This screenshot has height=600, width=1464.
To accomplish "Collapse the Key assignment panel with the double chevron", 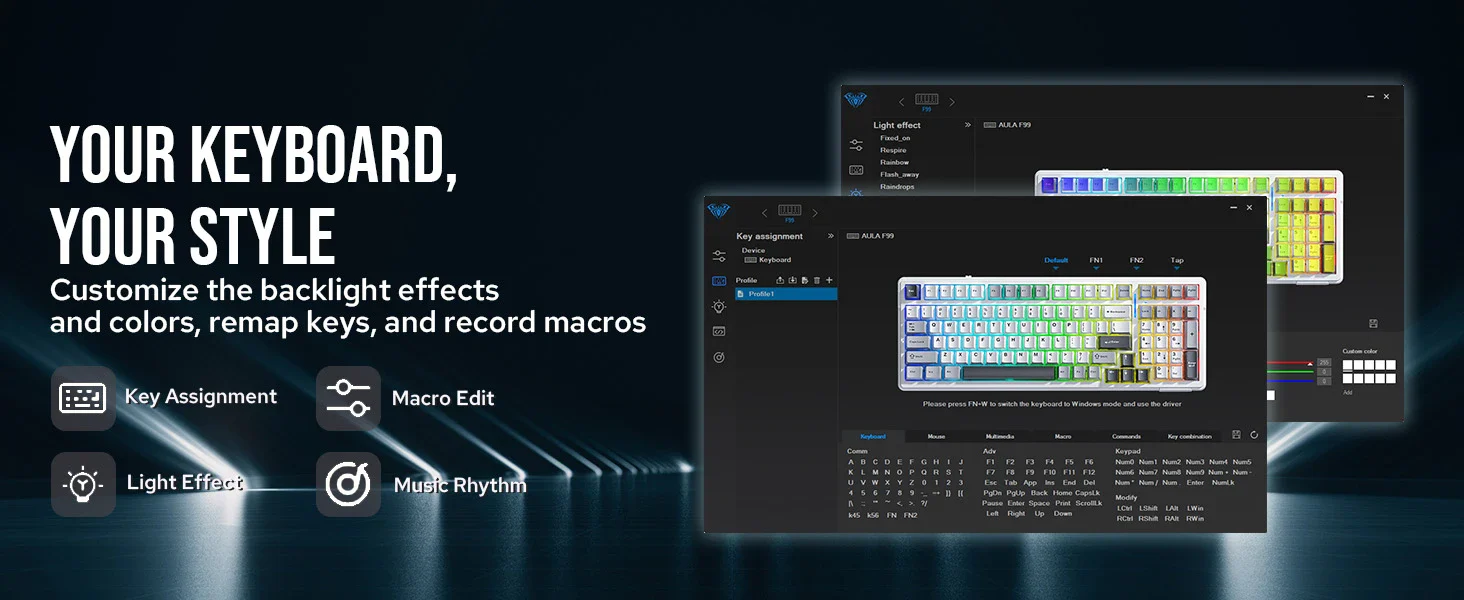I will click(x=830, y=237).
